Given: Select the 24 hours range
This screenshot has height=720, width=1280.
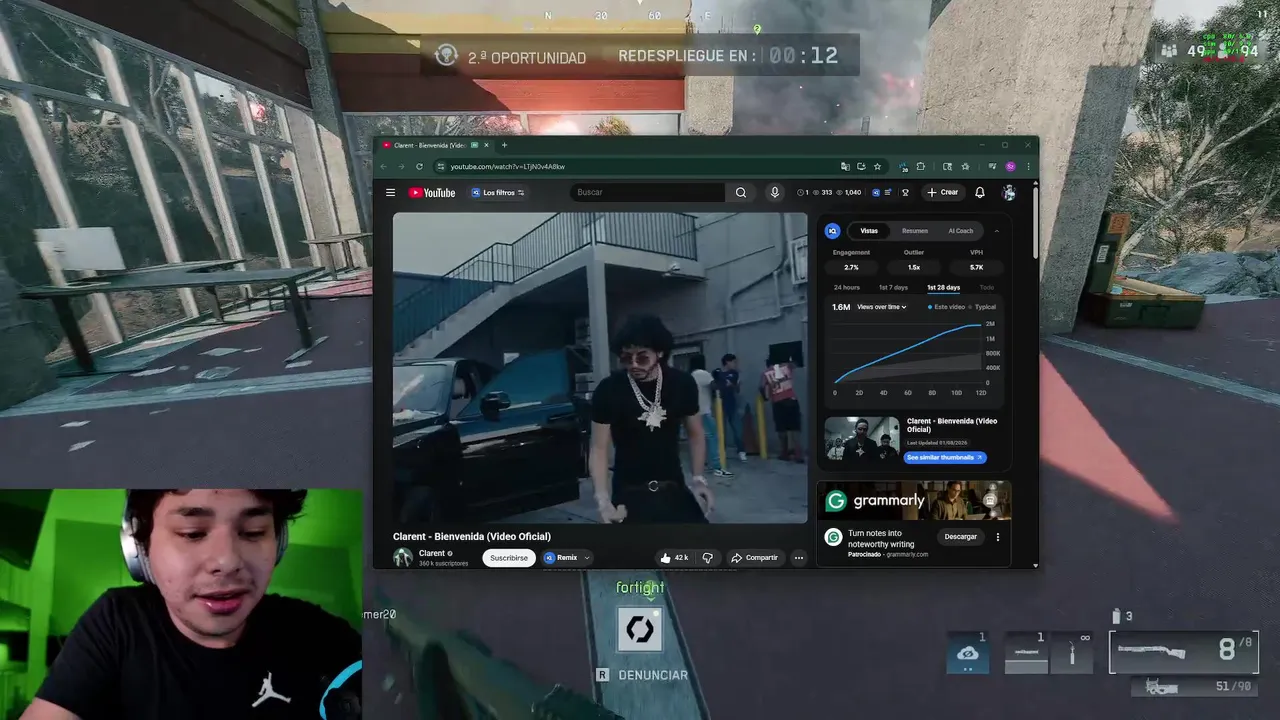Looking at the screenshot, I should click(847, 288).
